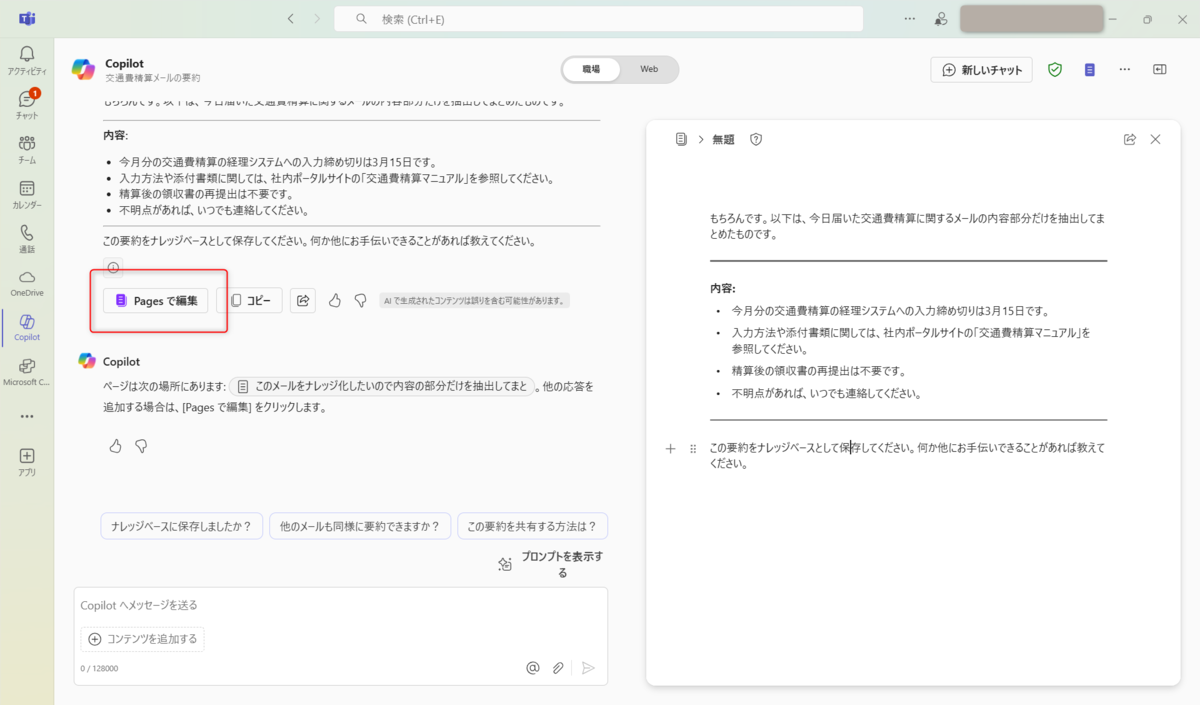This screenshot has height=705, width=1200.
Task: Click the plus add-block icon in page
Action: coord(671,449)
